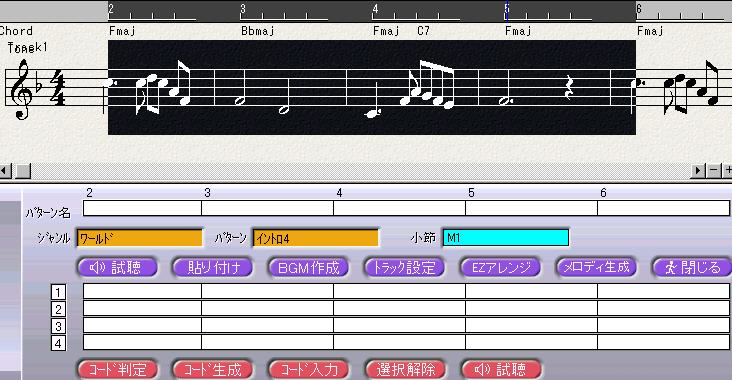Click the playback cursor at measure 5

[507, 10]
